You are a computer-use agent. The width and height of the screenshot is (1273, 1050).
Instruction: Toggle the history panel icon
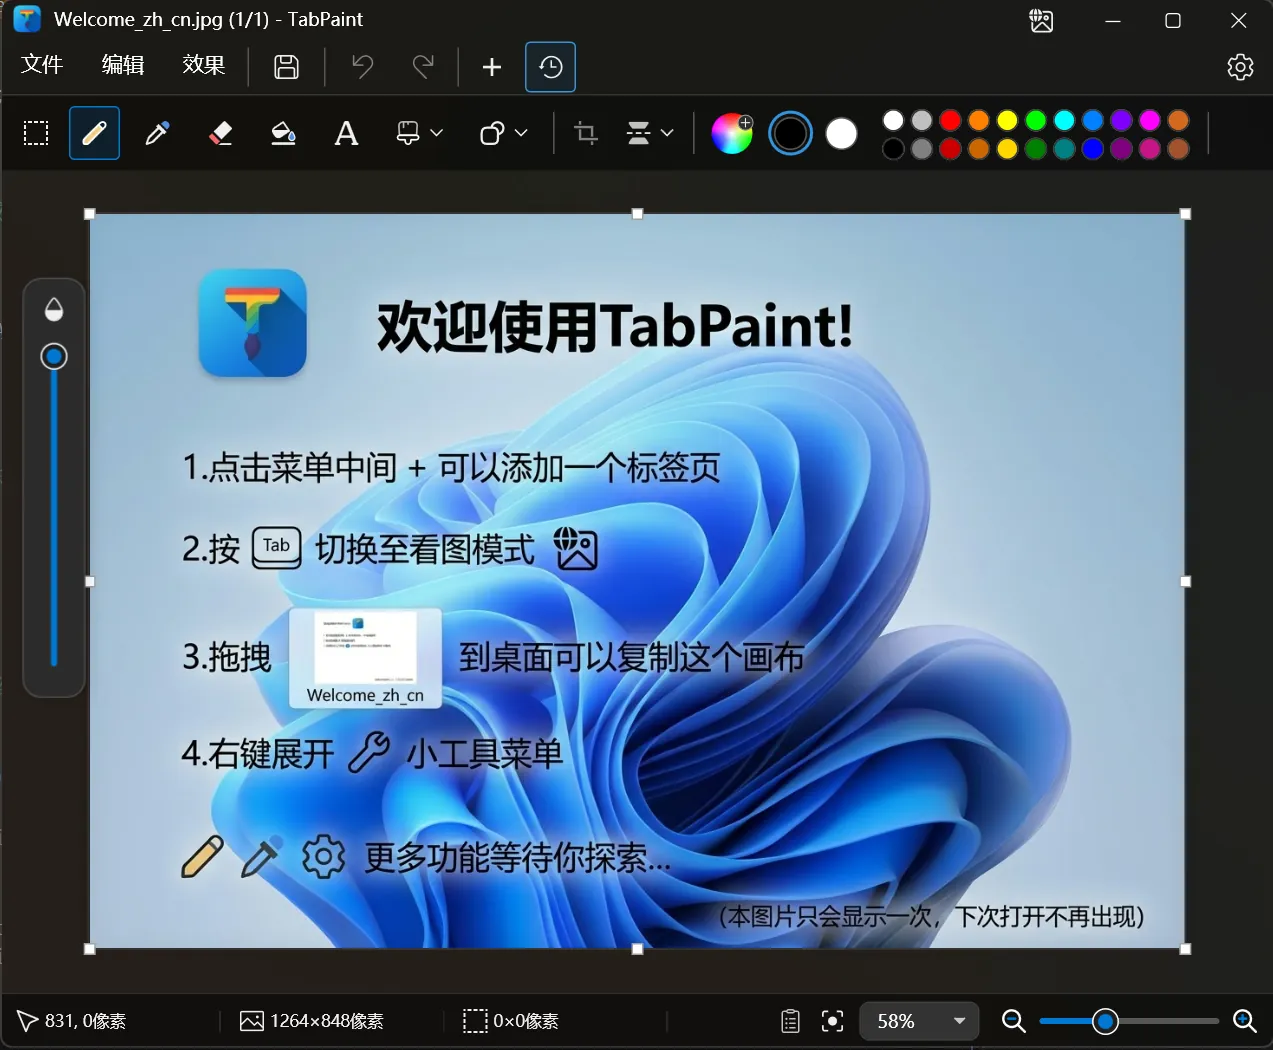tap(550, 67)
